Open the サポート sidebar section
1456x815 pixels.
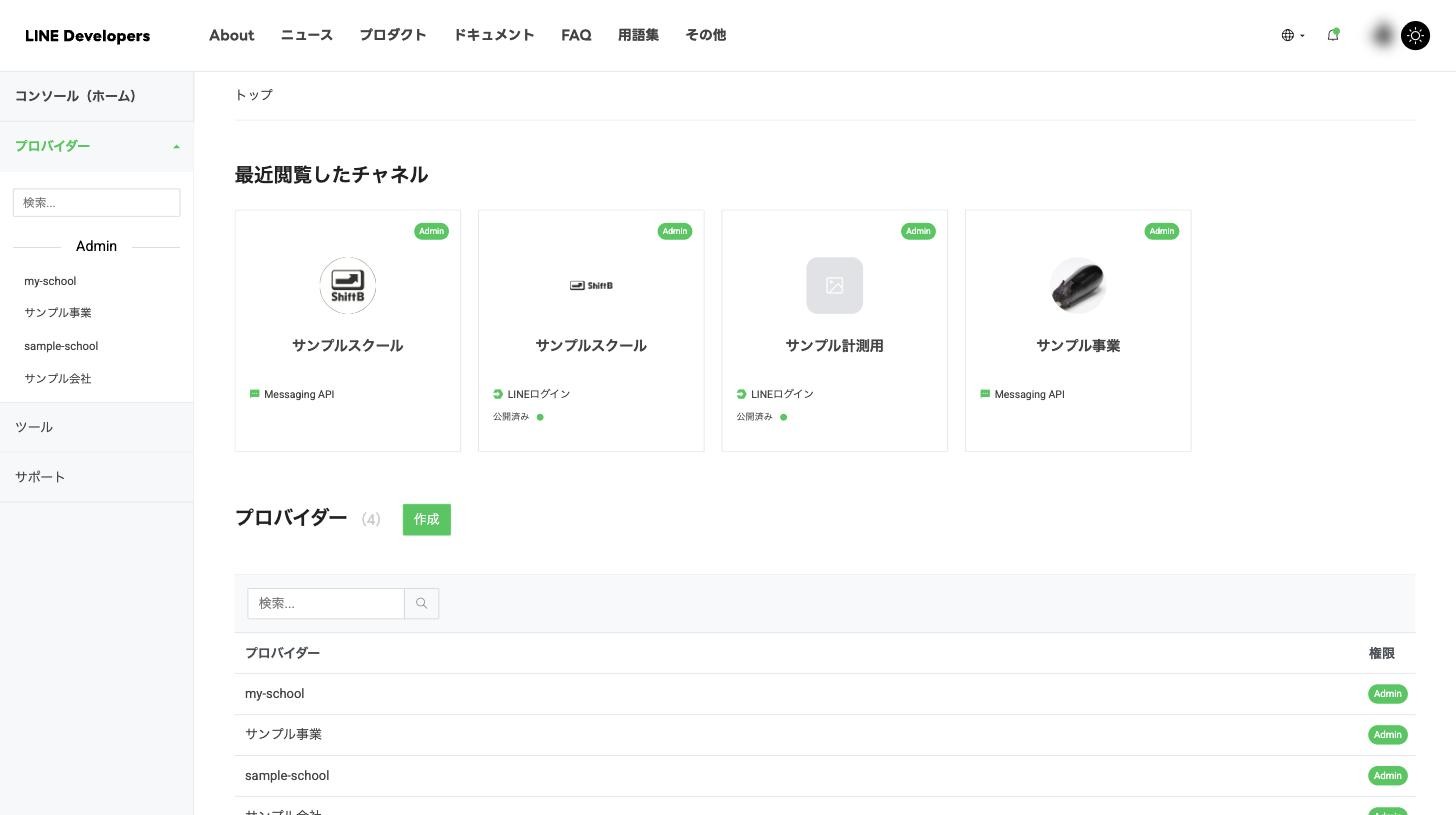[x=97, y=477]
